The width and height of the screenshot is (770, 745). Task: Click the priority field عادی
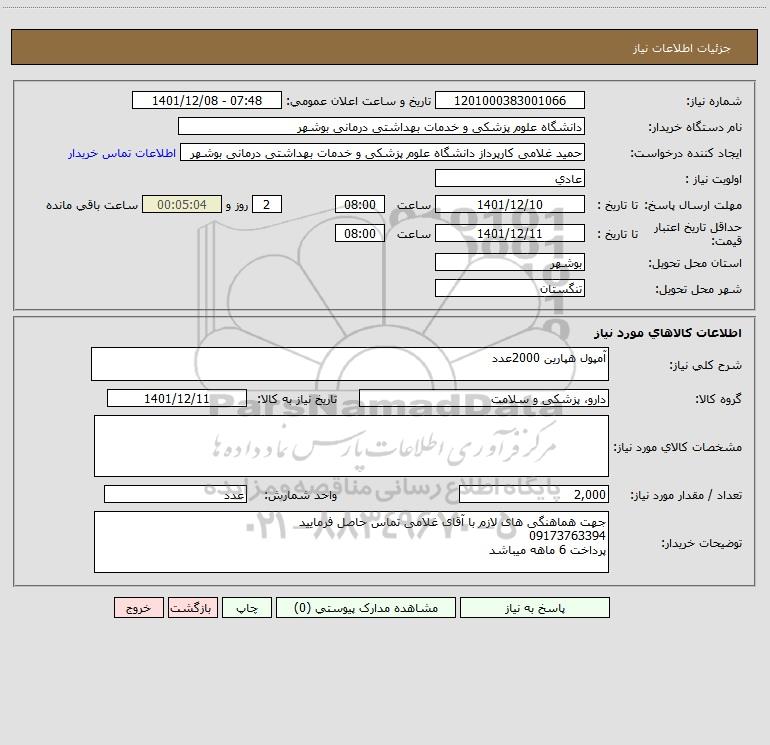click(510, 178)
